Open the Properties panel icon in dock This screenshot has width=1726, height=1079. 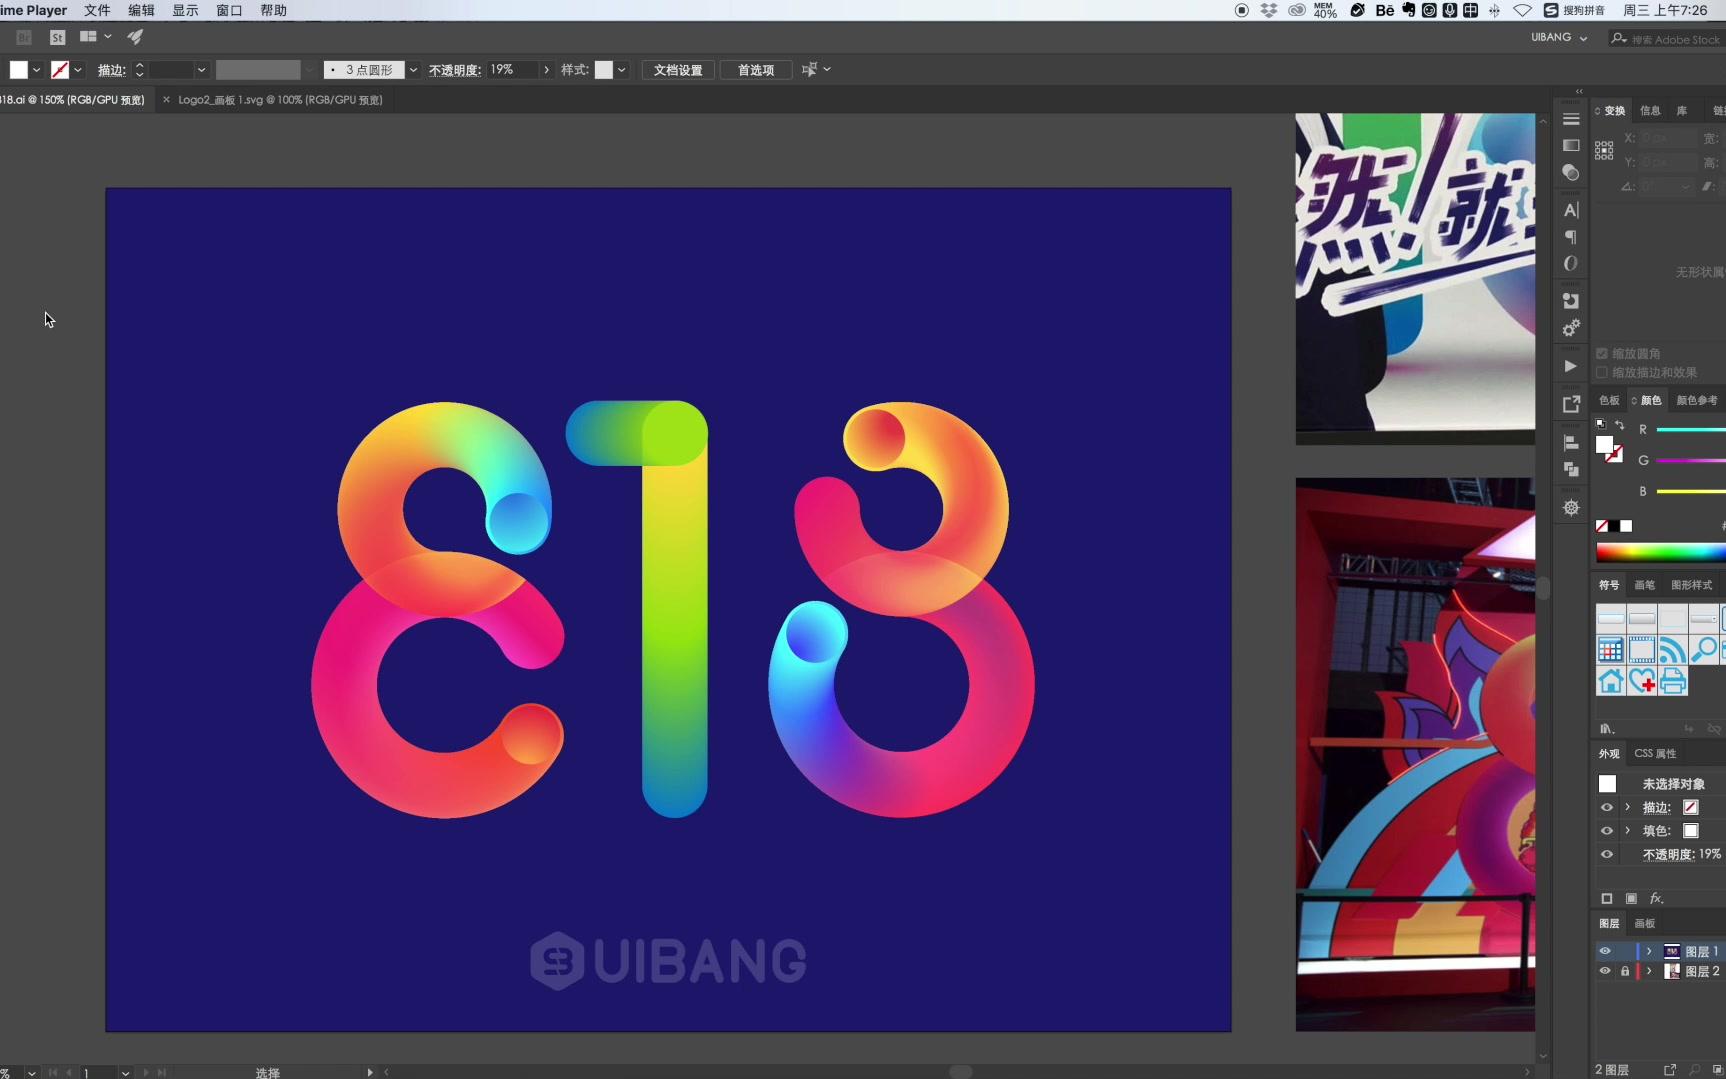1571,119
